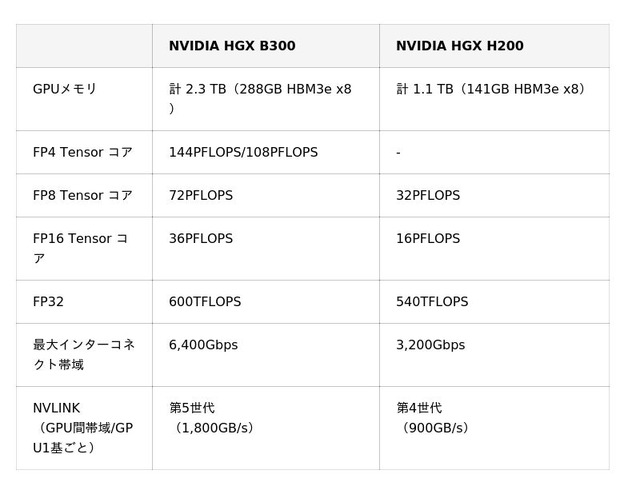Select the FP16 Tensor コア row label
The height and width of the screenshot is (494, 640).
point(80,248)
